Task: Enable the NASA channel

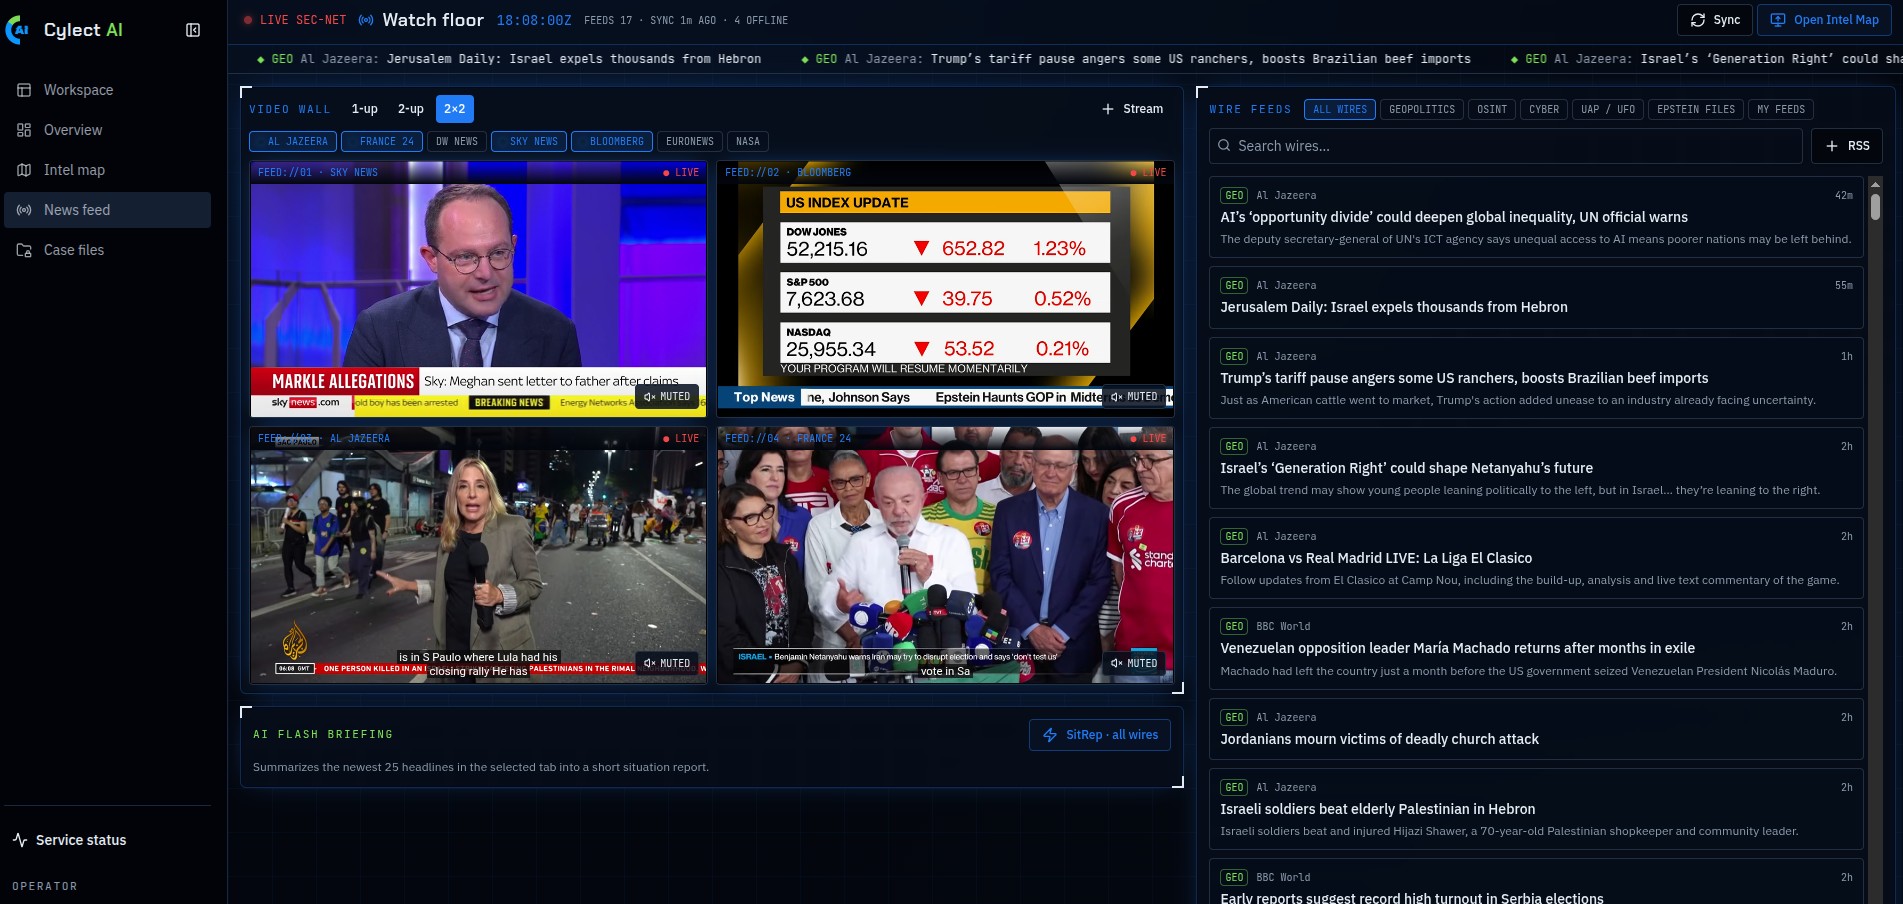Action: pos(748,141)
